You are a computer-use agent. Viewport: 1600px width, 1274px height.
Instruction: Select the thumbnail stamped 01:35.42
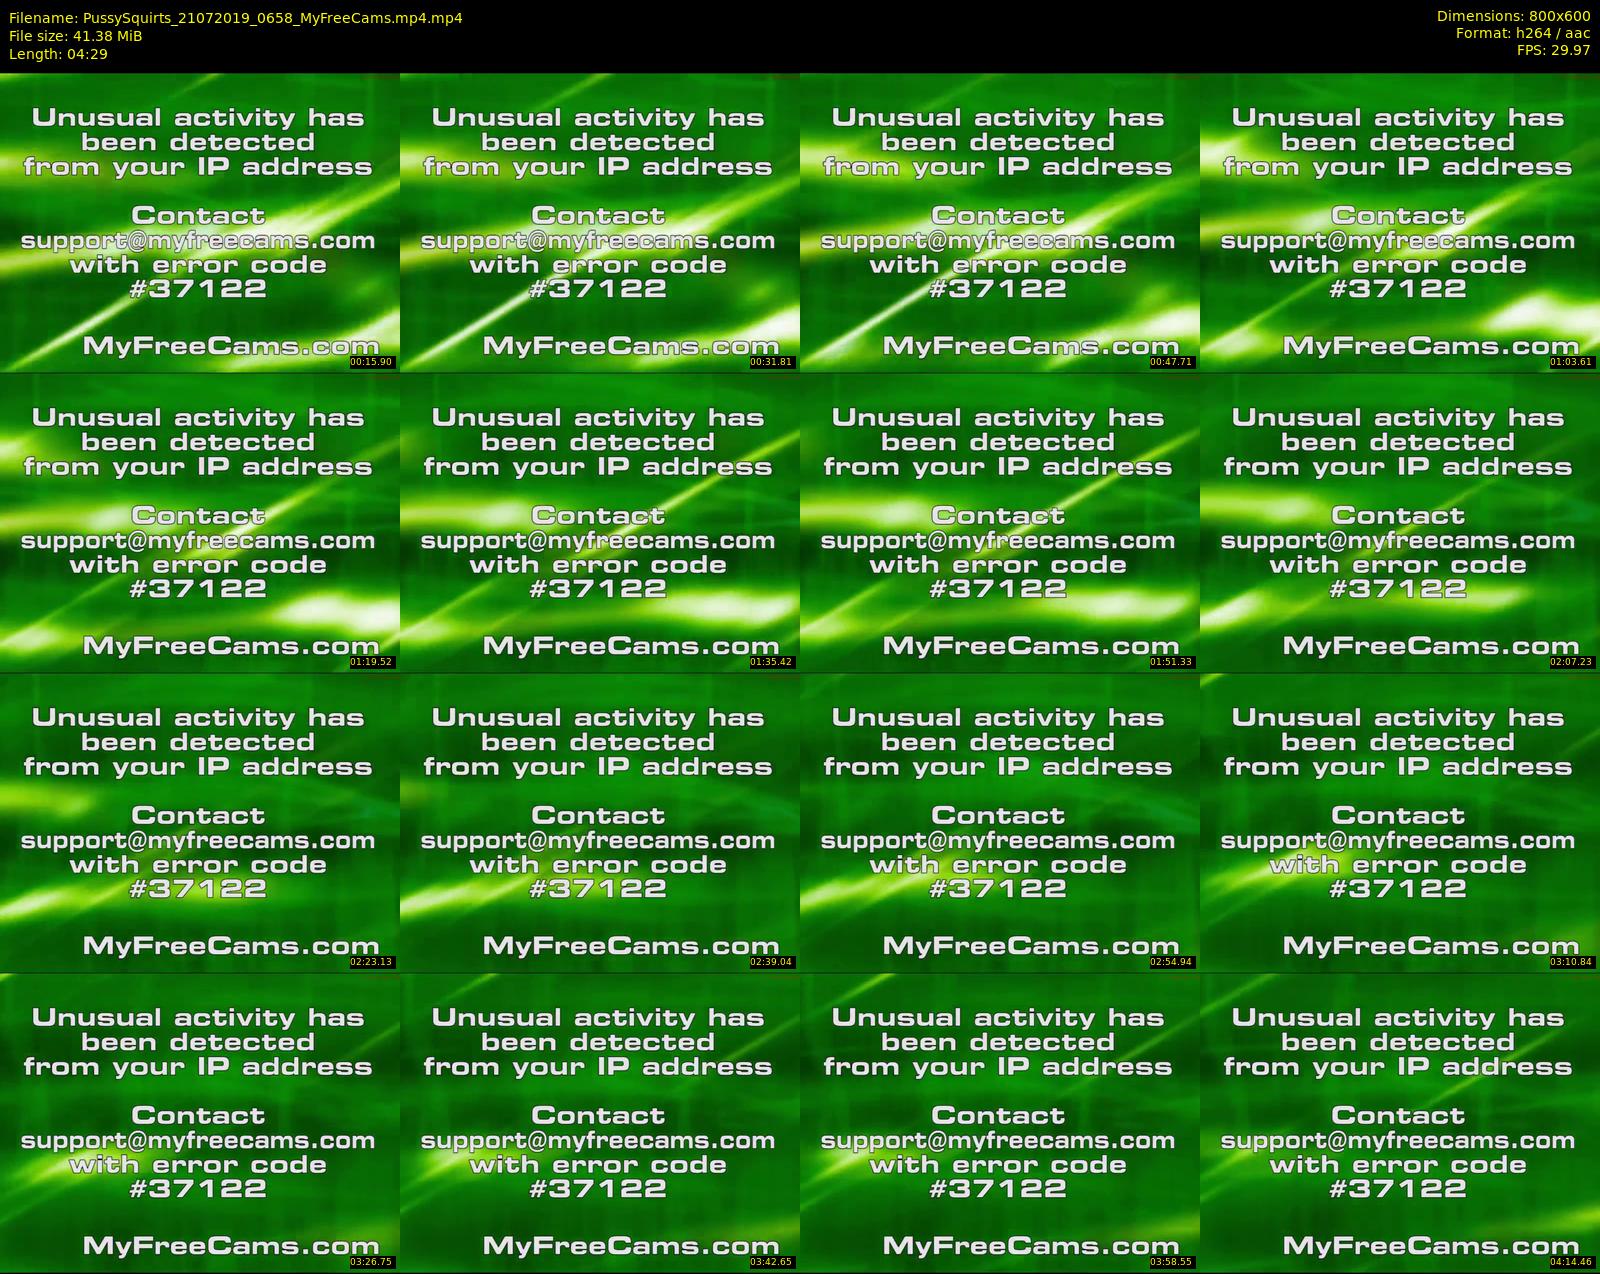pos(600,522)
